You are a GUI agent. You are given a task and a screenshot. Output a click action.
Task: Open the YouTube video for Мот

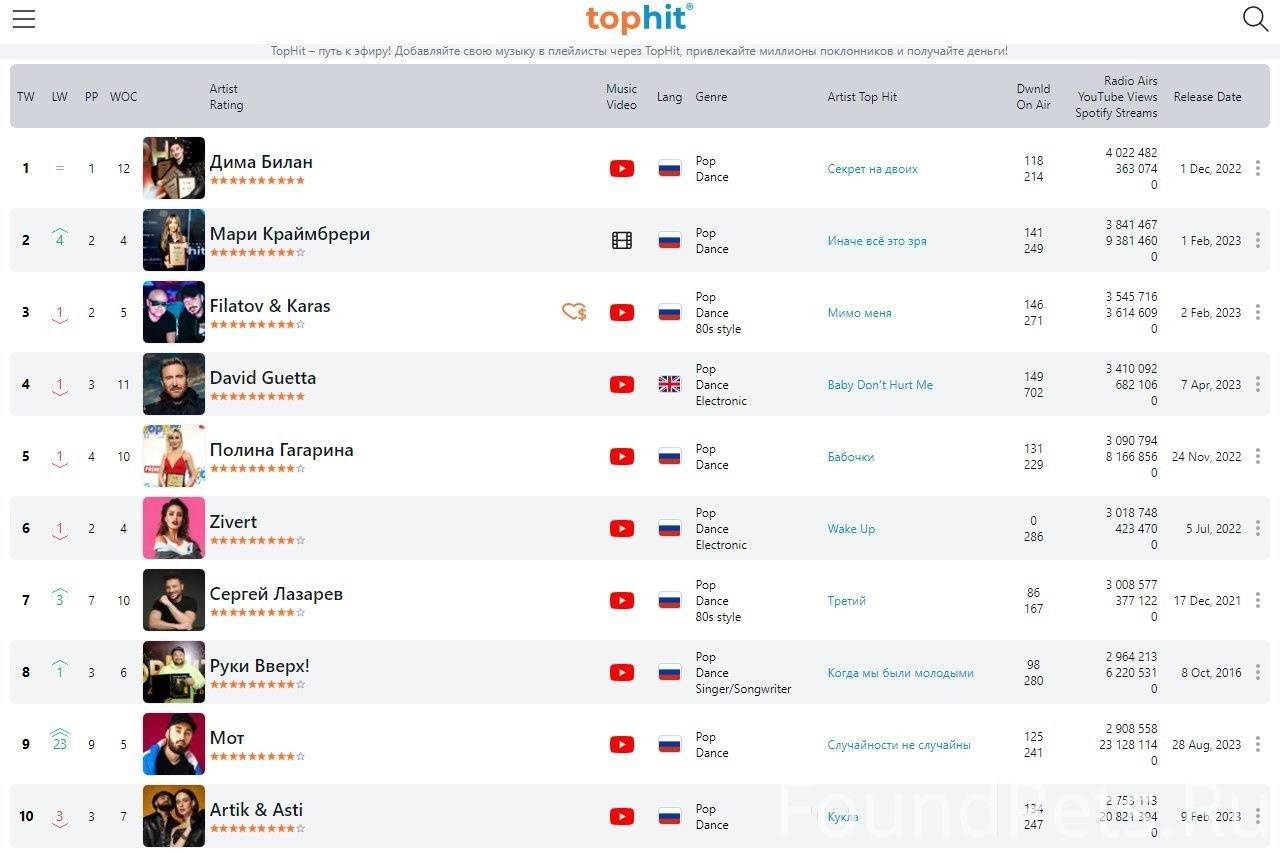coord(622,745)
